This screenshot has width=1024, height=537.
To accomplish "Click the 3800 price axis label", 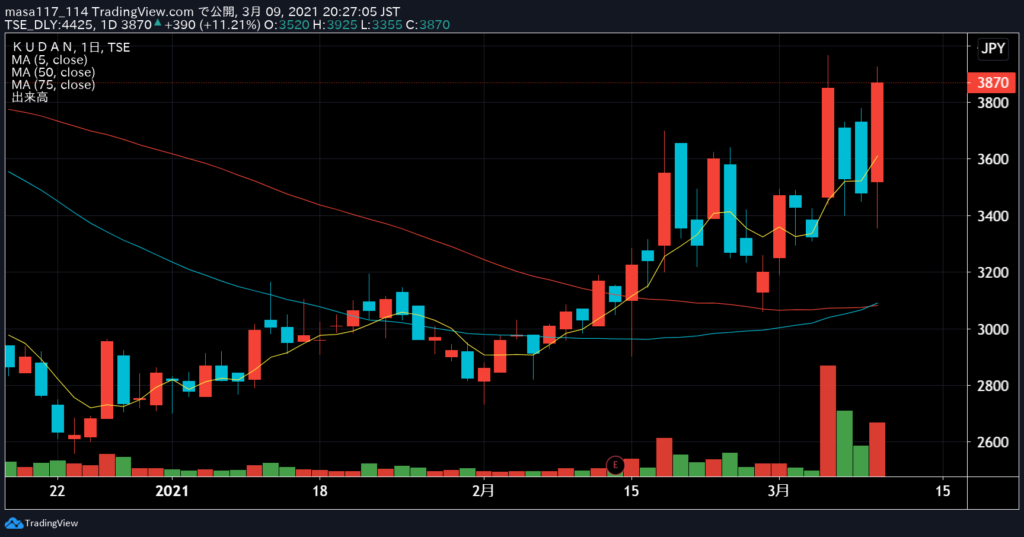I will click(992, 103).
